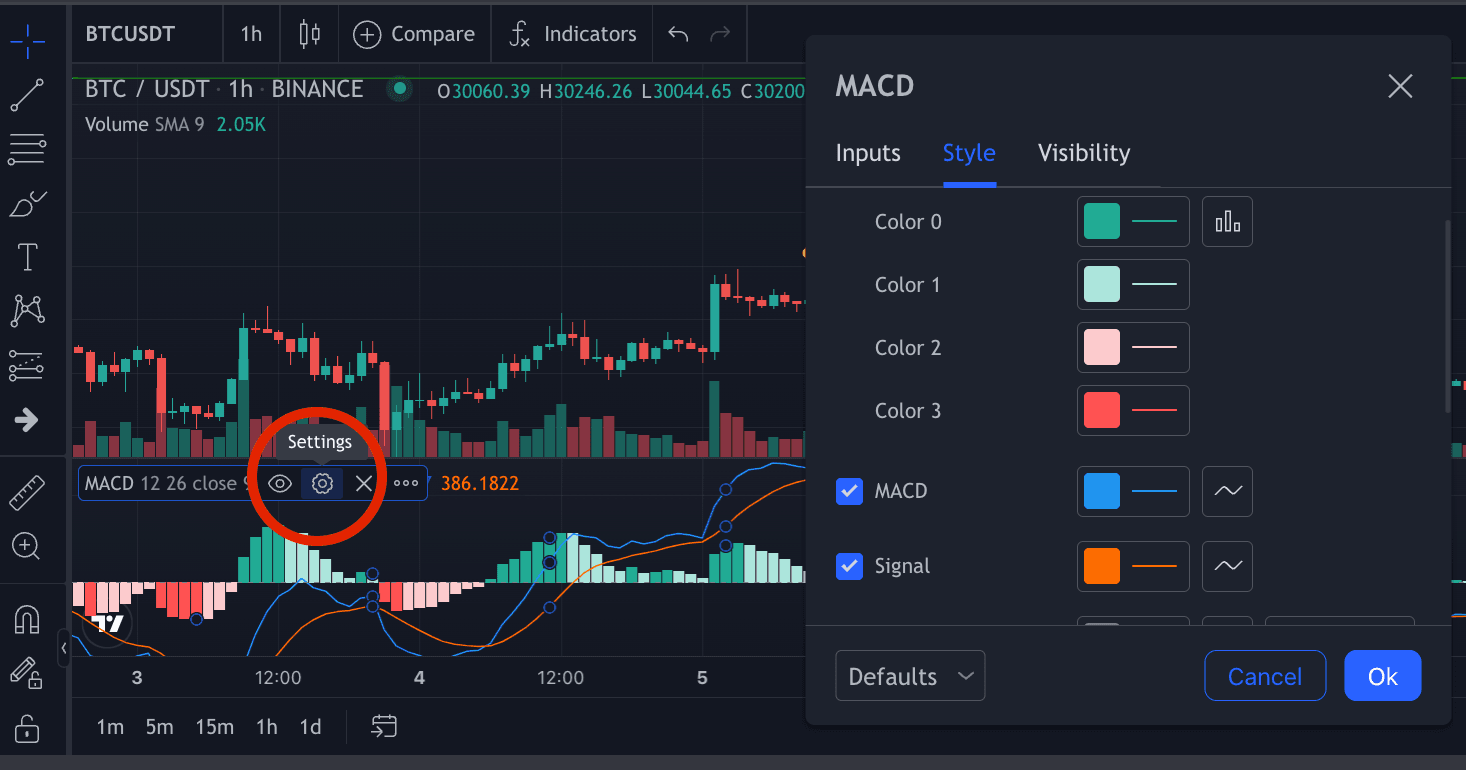Open the Measure ruler tool
This screenshot has height=770, width=1466.
[x=27, y=494]
